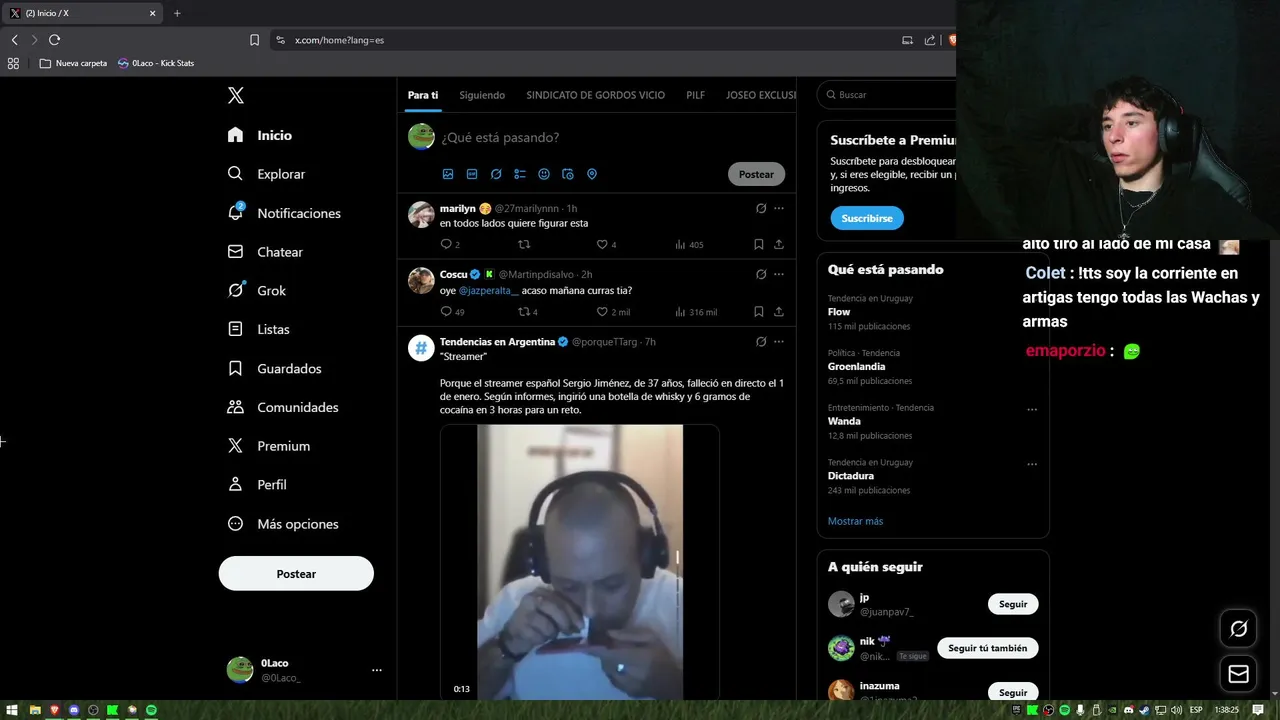Open Listas in sidebar
The height and width of the screenshot is (720, 1280).
pyautogui.click(x=258, y=329)
